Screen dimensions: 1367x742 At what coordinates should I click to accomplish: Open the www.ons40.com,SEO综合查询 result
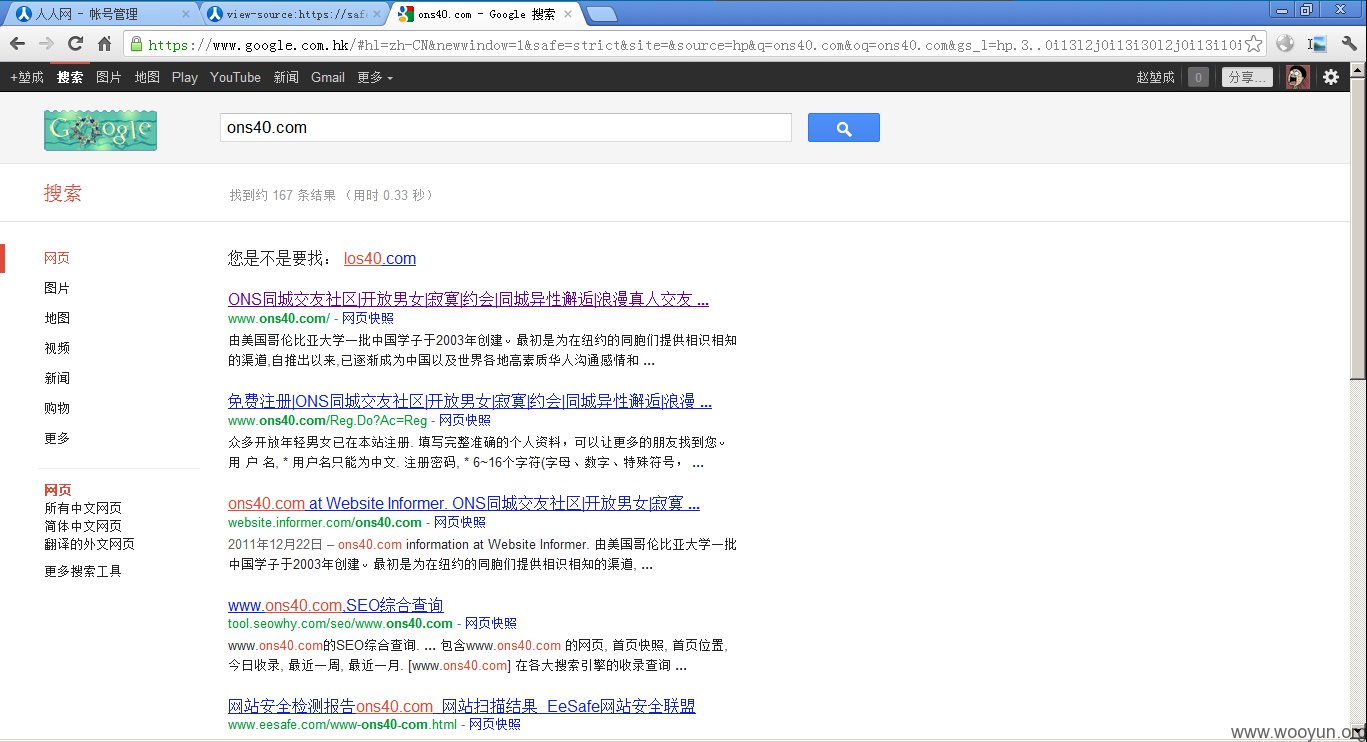point(335,605)
